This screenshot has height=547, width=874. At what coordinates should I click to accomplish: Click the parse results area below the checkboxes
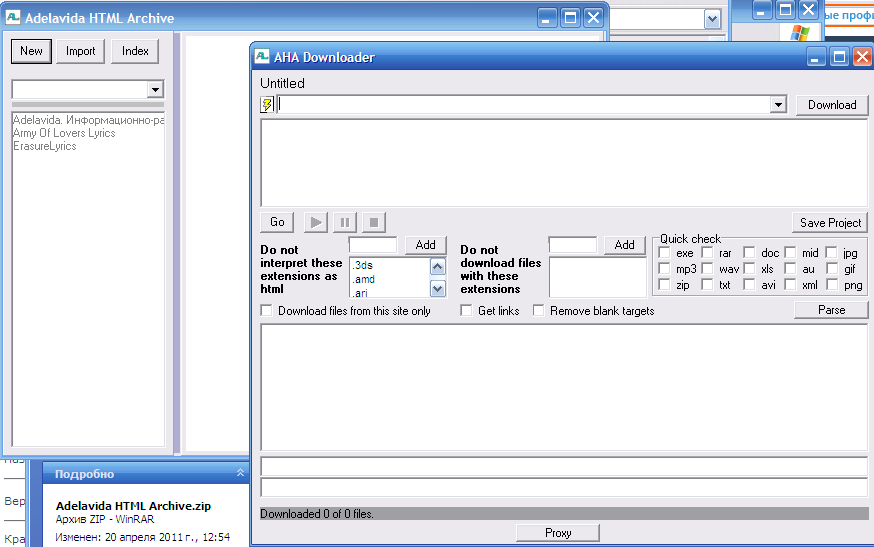564,387
